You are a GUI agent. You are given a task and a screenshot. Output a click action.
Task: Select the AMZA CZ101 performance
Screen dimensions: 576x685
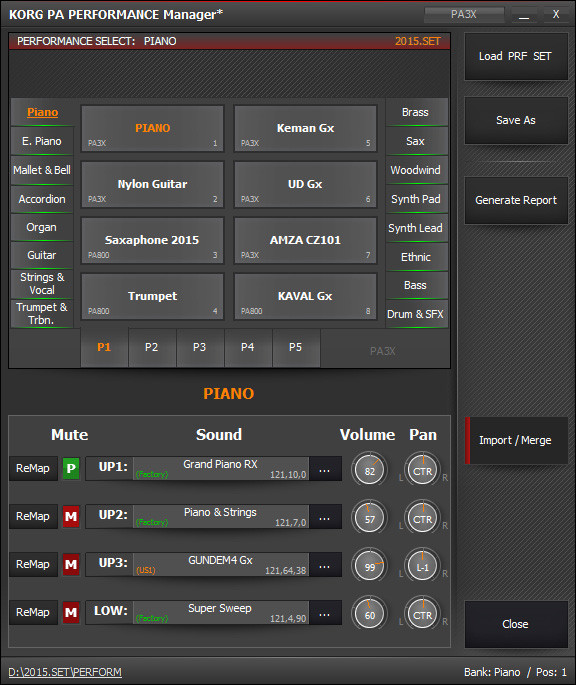(305, 240)
